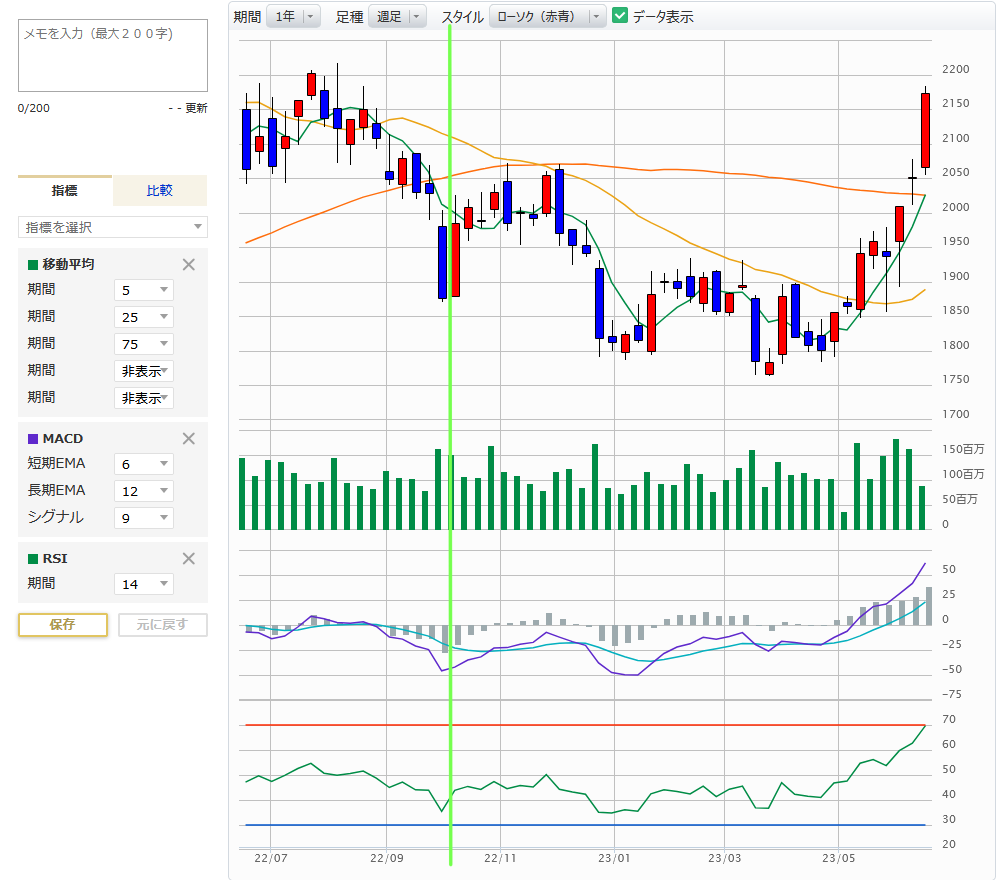
Task: Click the 保存 button
Action: 63,625
